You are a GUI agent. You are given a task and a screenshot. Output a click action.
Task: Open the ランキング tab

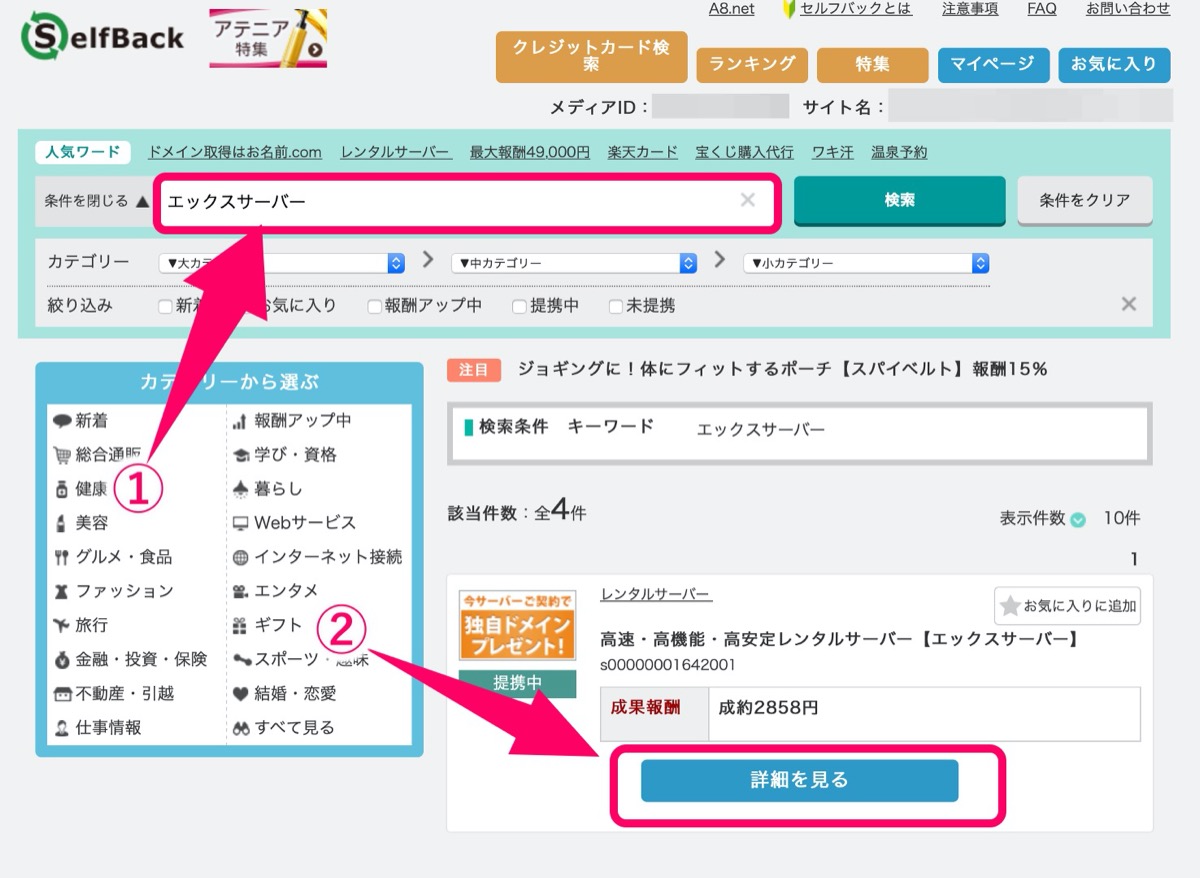pyautogui.click(x=752, y=64)
